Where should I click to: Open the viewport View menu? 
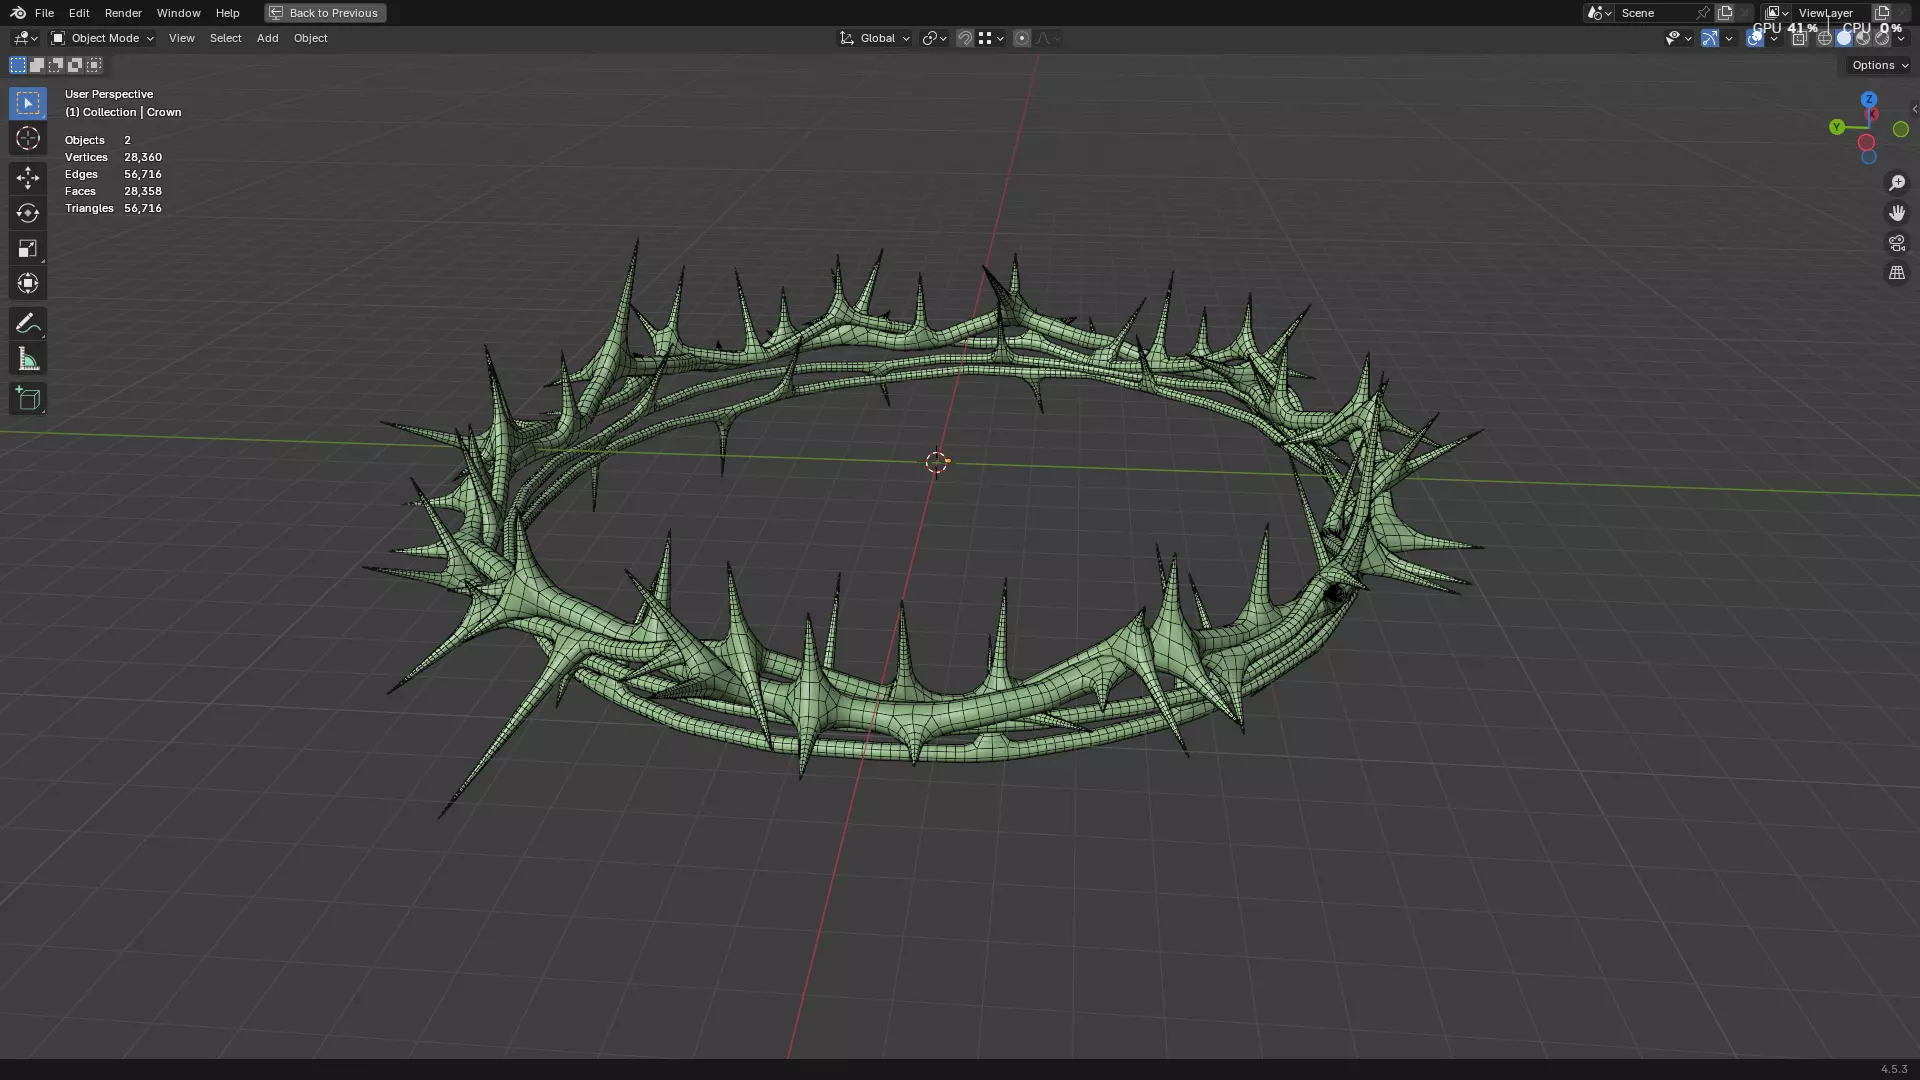[181, 38]
